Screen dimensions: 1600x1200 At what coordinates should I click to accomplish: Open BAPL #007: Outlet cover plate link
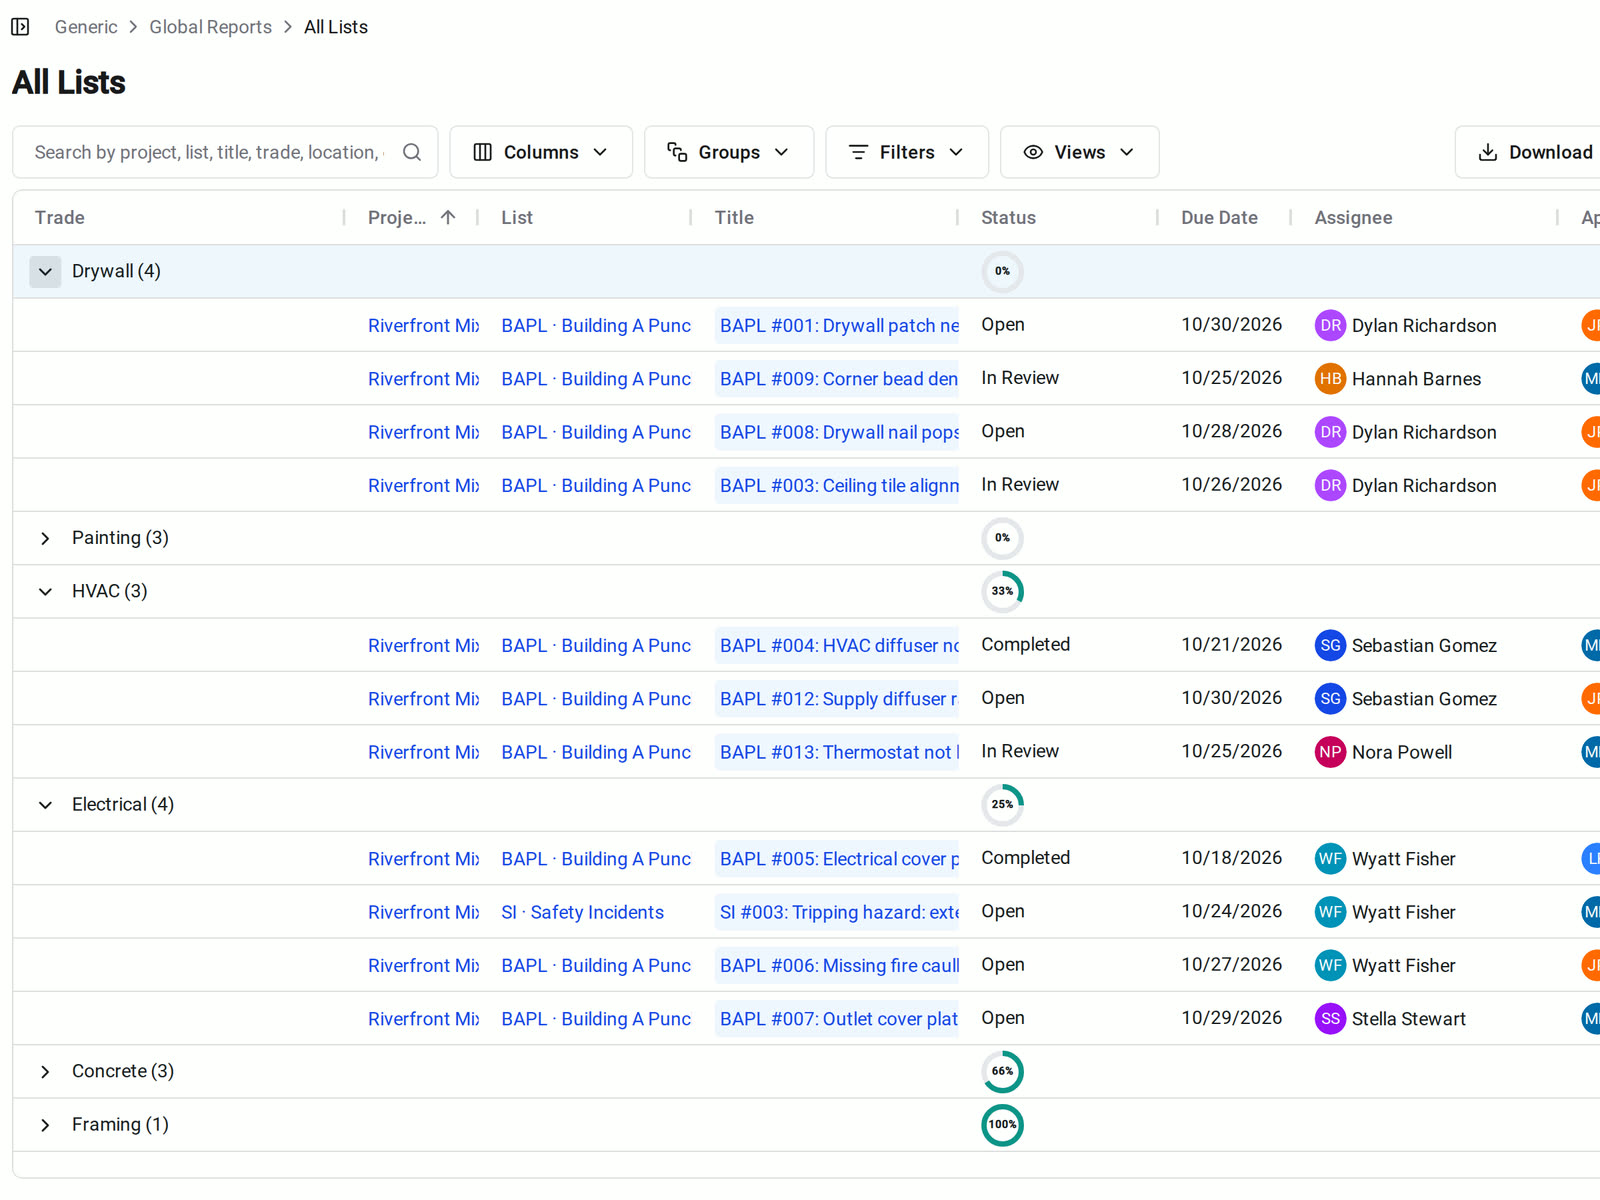point(838,1018)
